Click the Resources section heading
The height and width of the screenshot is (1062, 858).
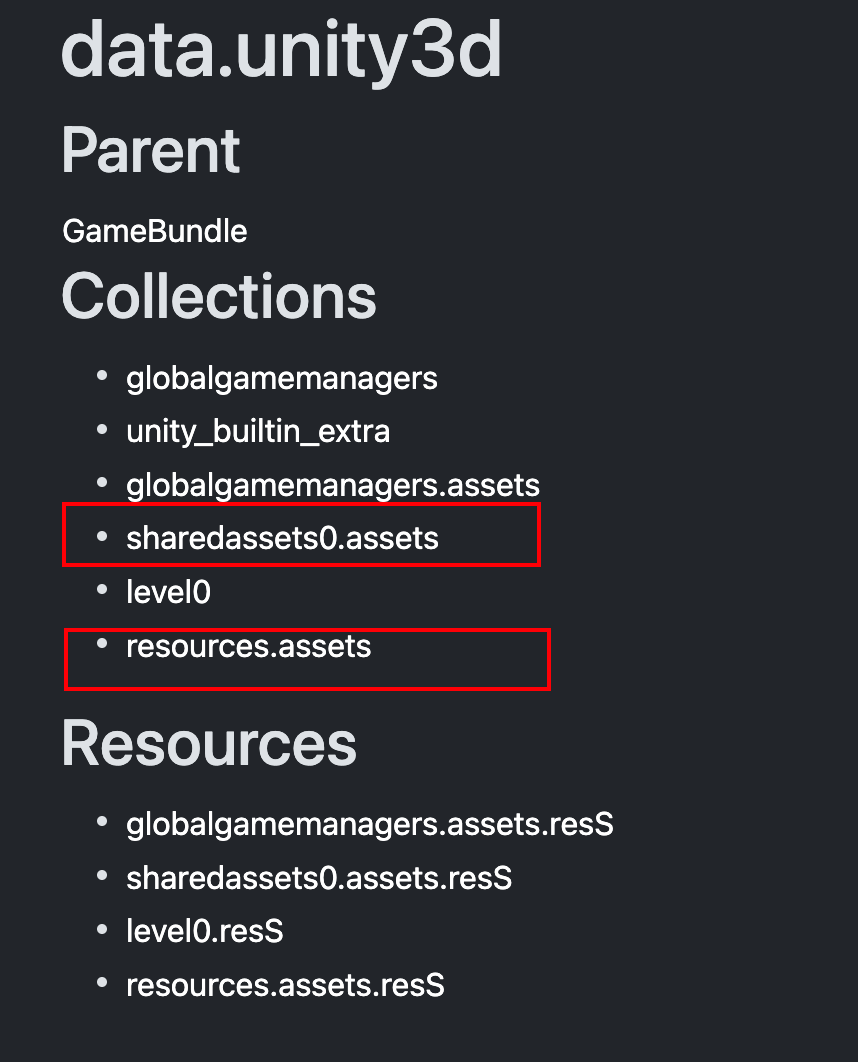tap(209, 743)
